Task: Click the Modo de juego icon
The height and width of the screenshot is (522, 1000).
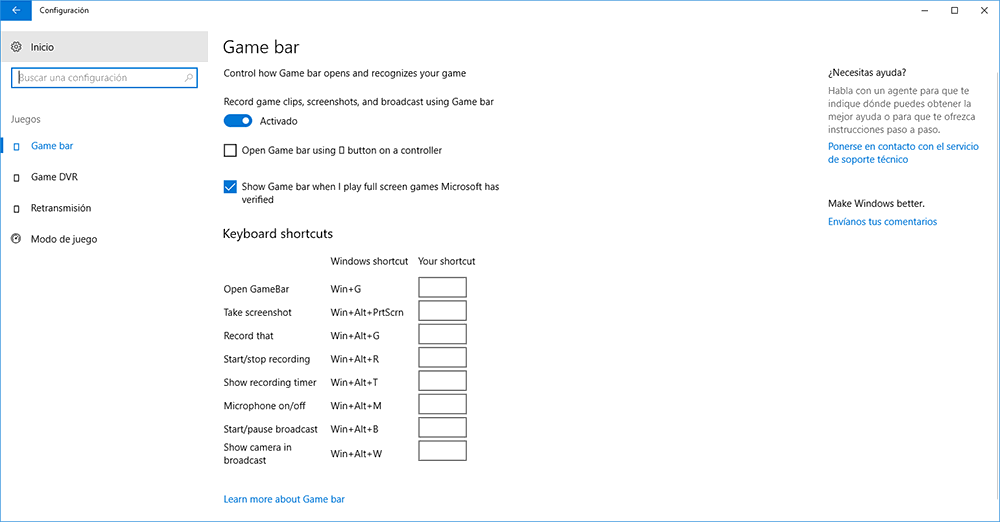Action: tap(17, 239)
